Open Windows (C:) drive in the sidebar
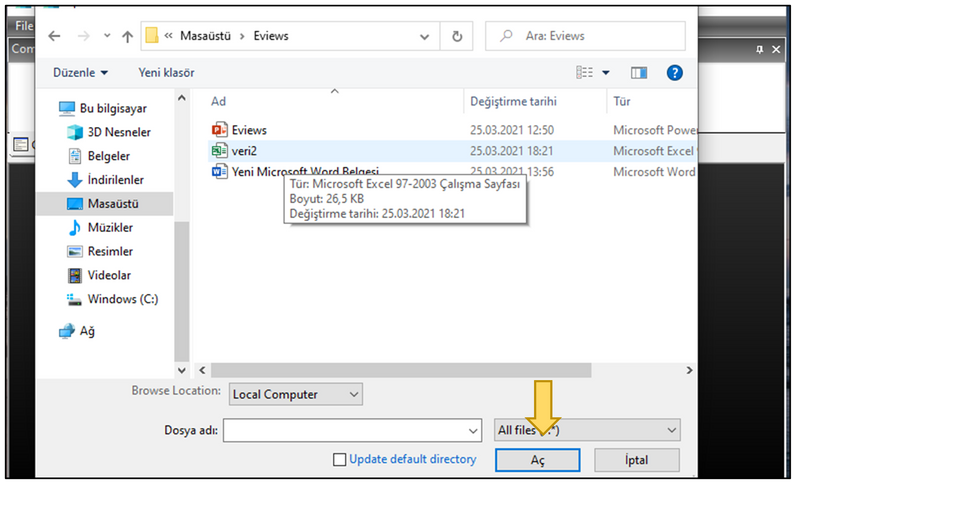 (x=112, y=299)
